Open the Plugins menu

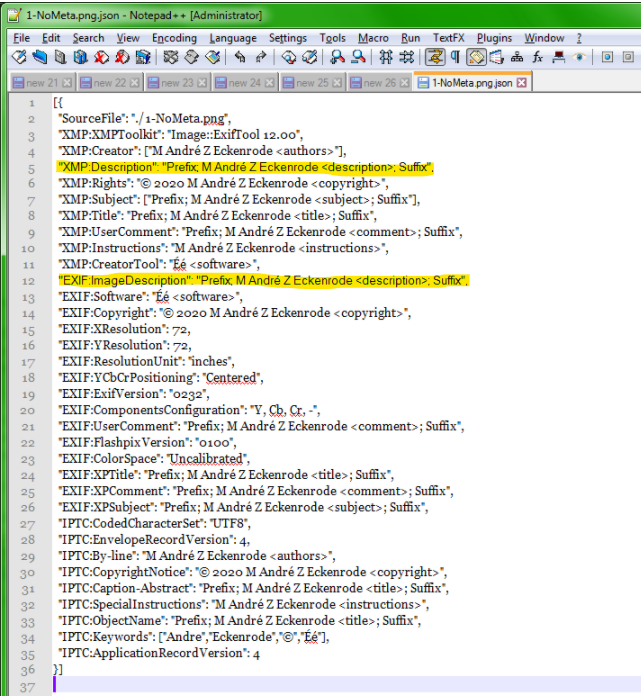pos(494,38)
